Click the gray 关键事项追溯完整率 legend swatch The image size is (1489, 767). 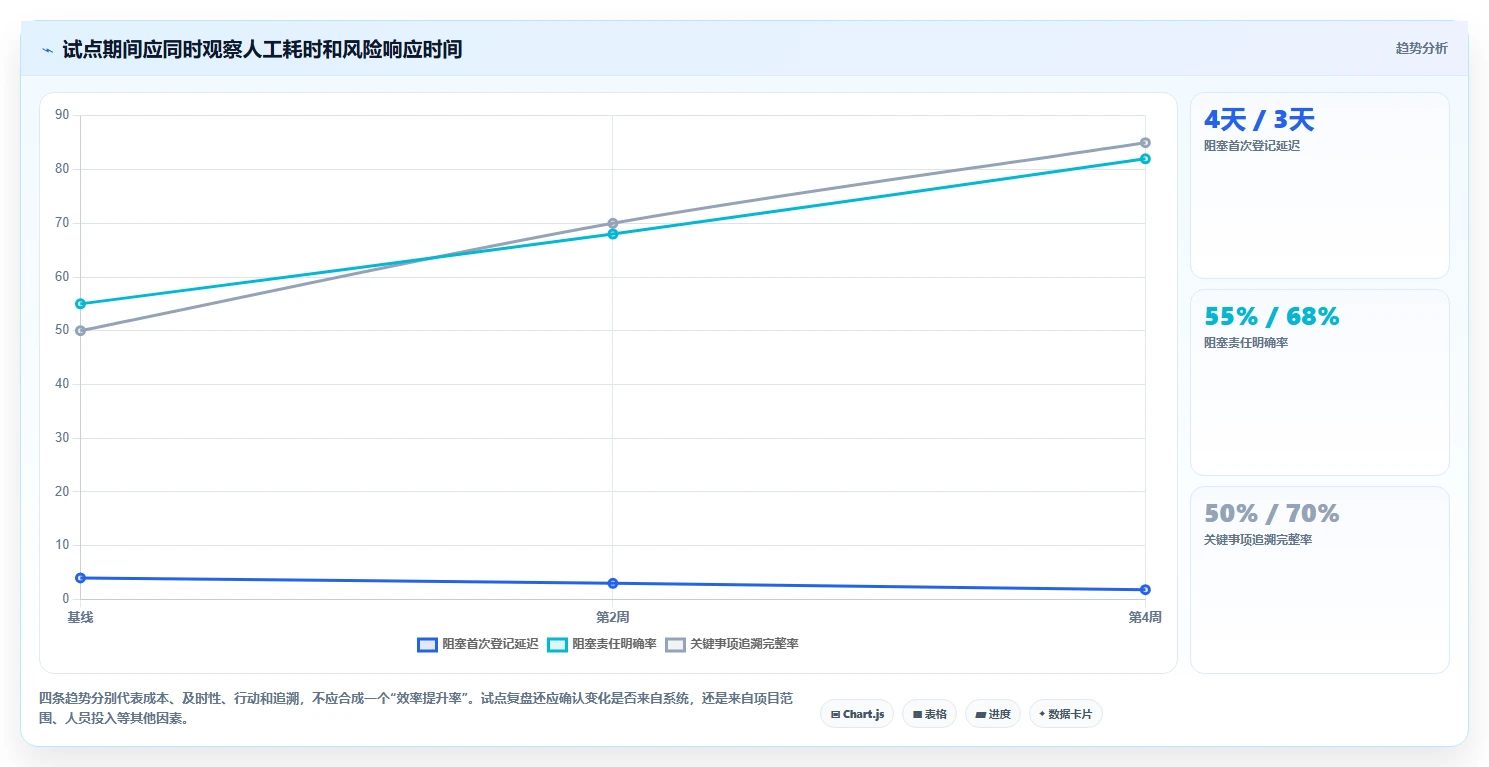click(676, 644)
